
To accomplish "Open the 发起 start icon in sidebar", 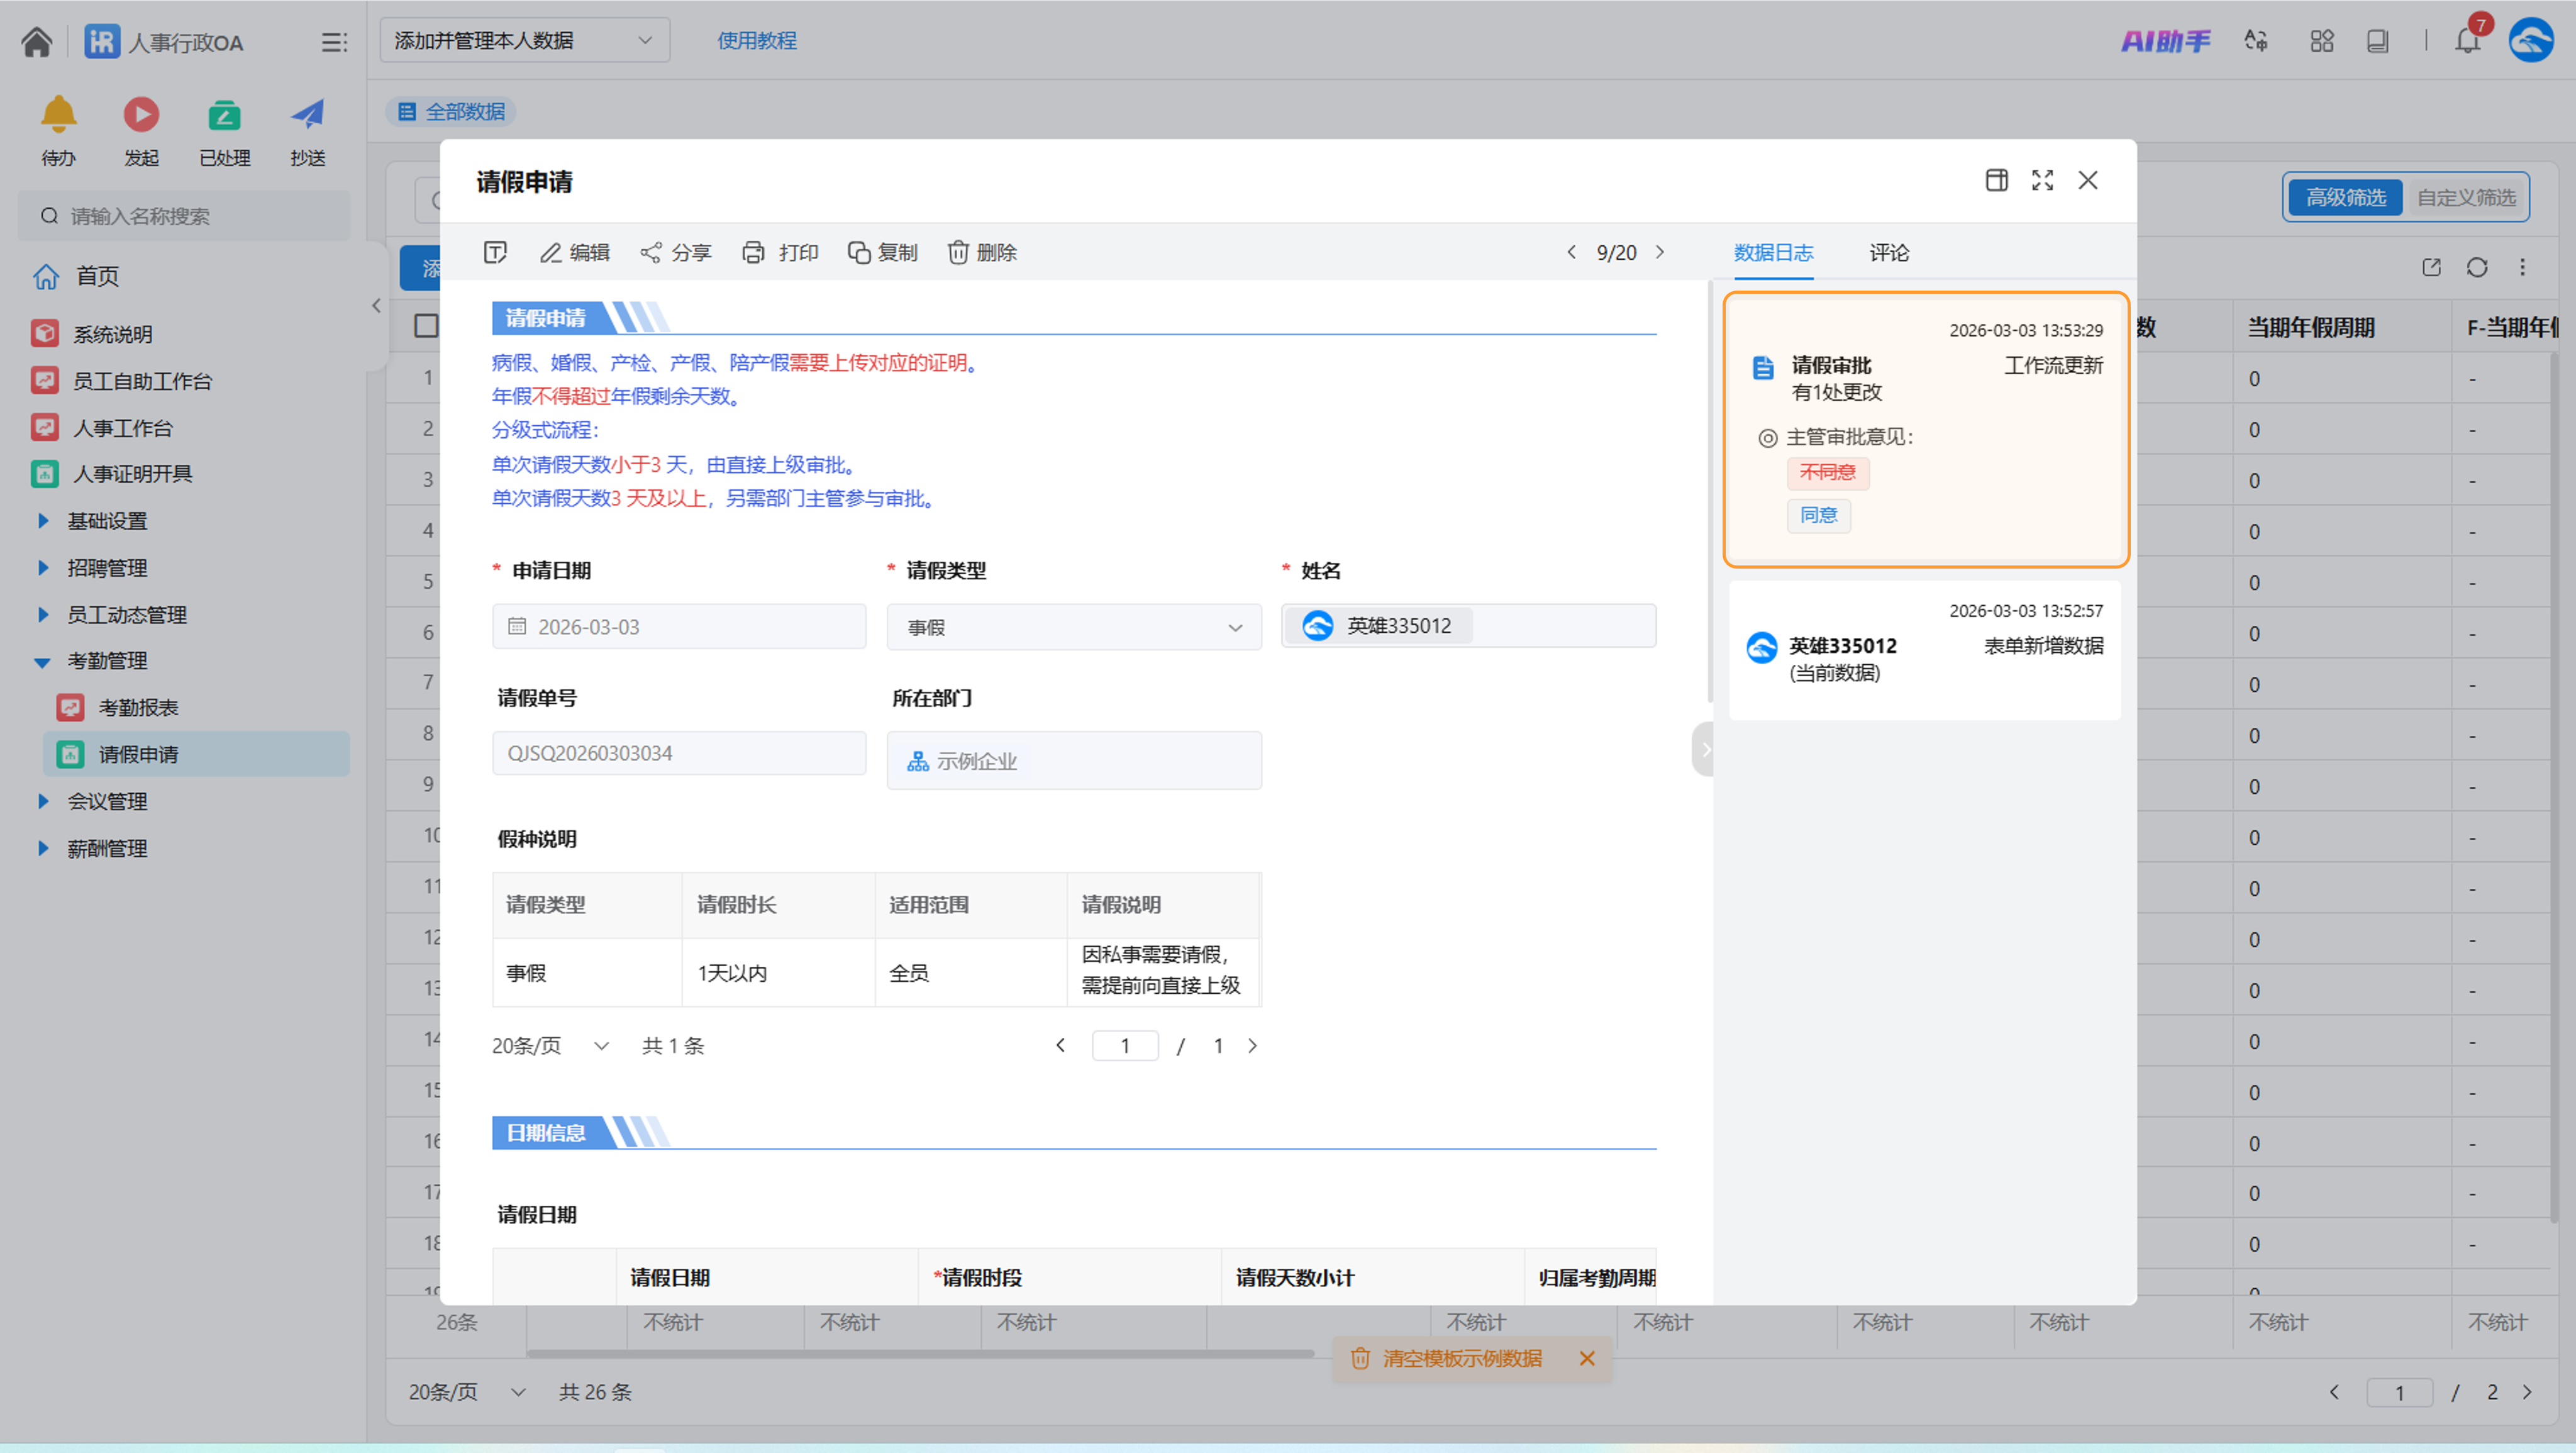I will click(x=141, y=115).
